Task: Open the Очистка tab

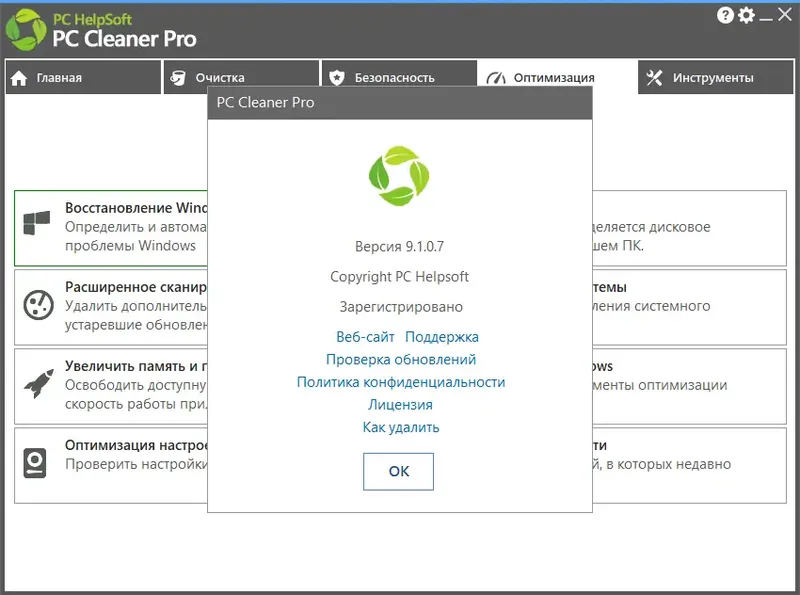Action: click(x=240, y=75)
